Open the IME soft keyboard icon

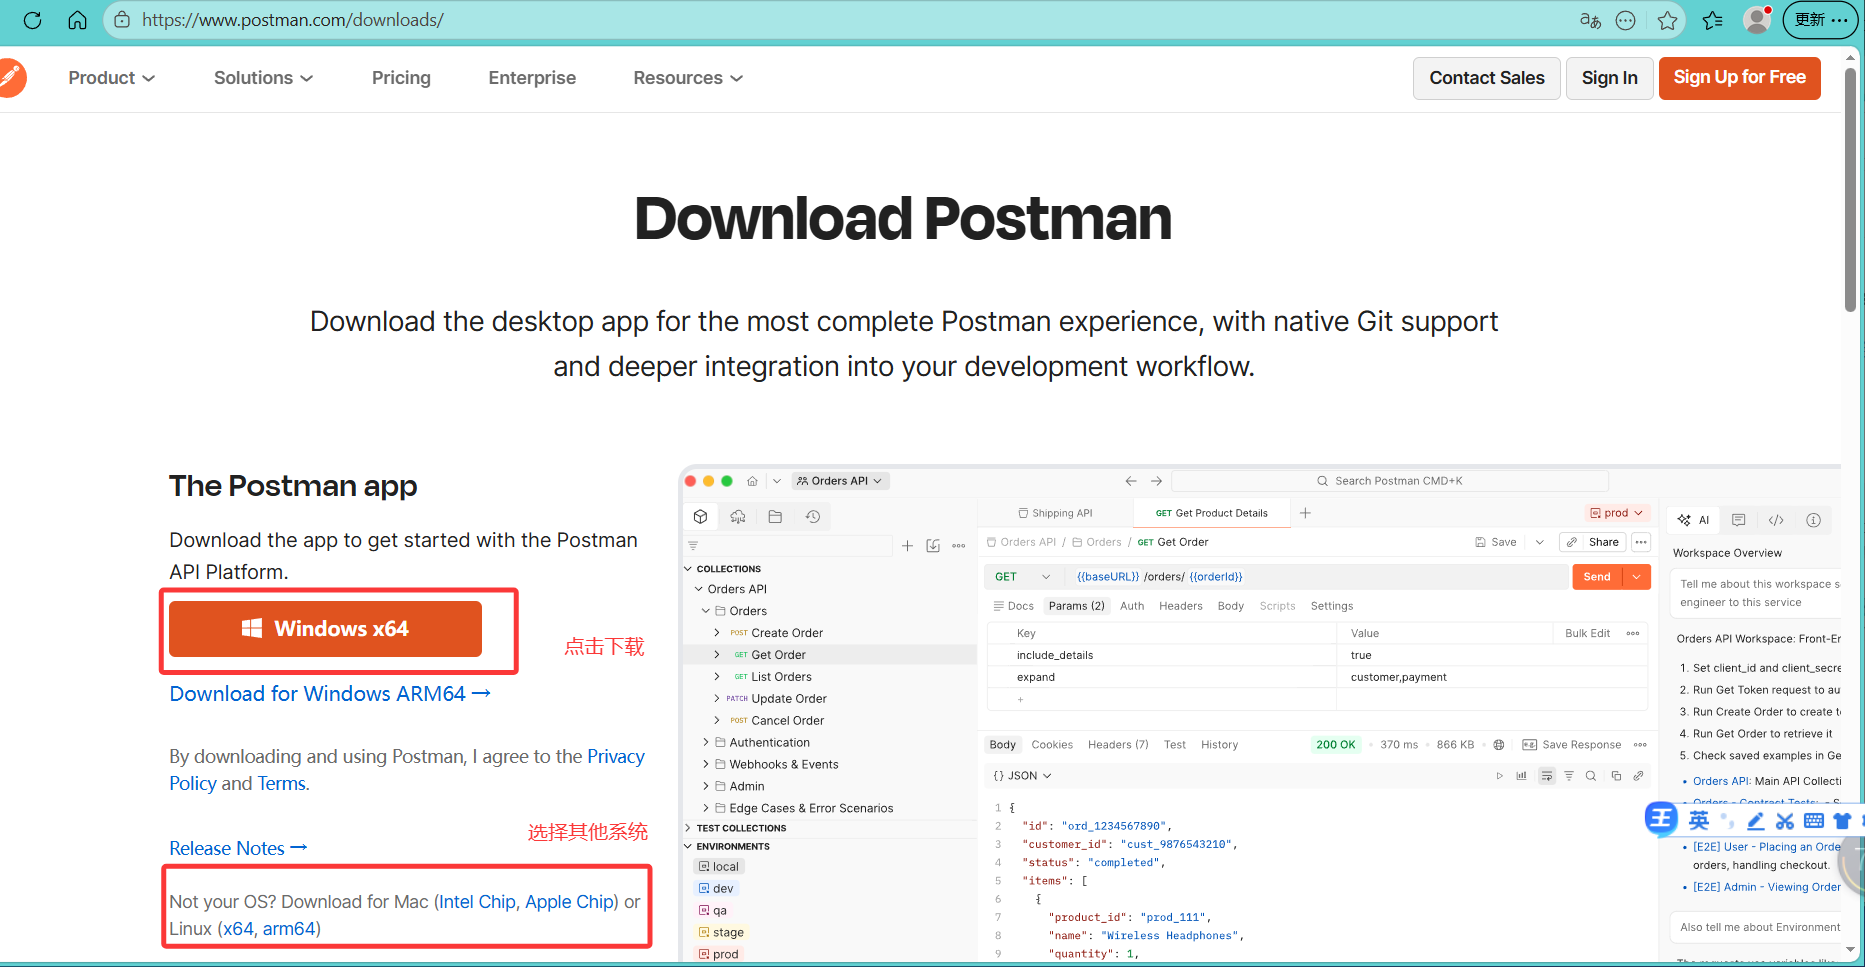coord(1814,821)
